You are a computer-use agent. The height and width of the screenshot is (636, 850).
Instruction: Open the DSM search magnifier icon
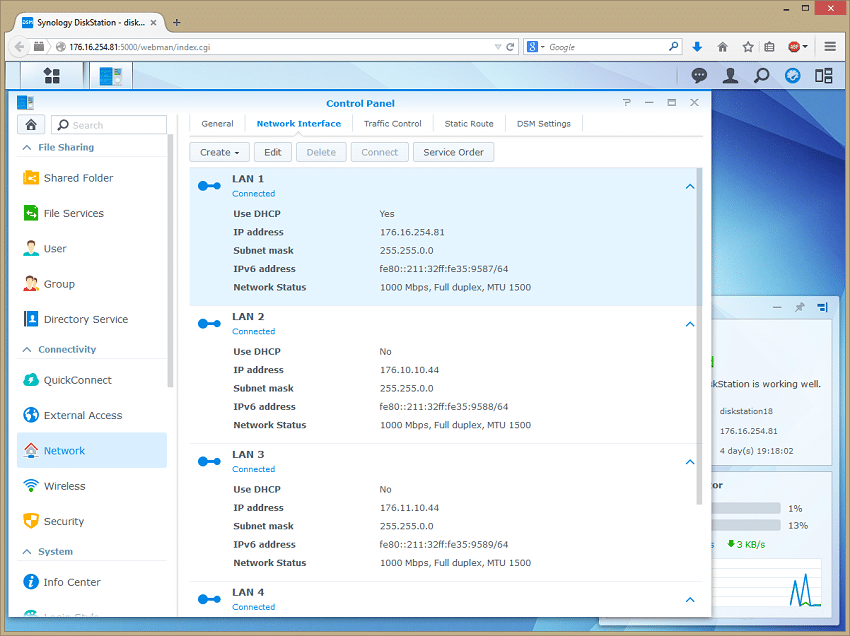[x=761, y=75]
